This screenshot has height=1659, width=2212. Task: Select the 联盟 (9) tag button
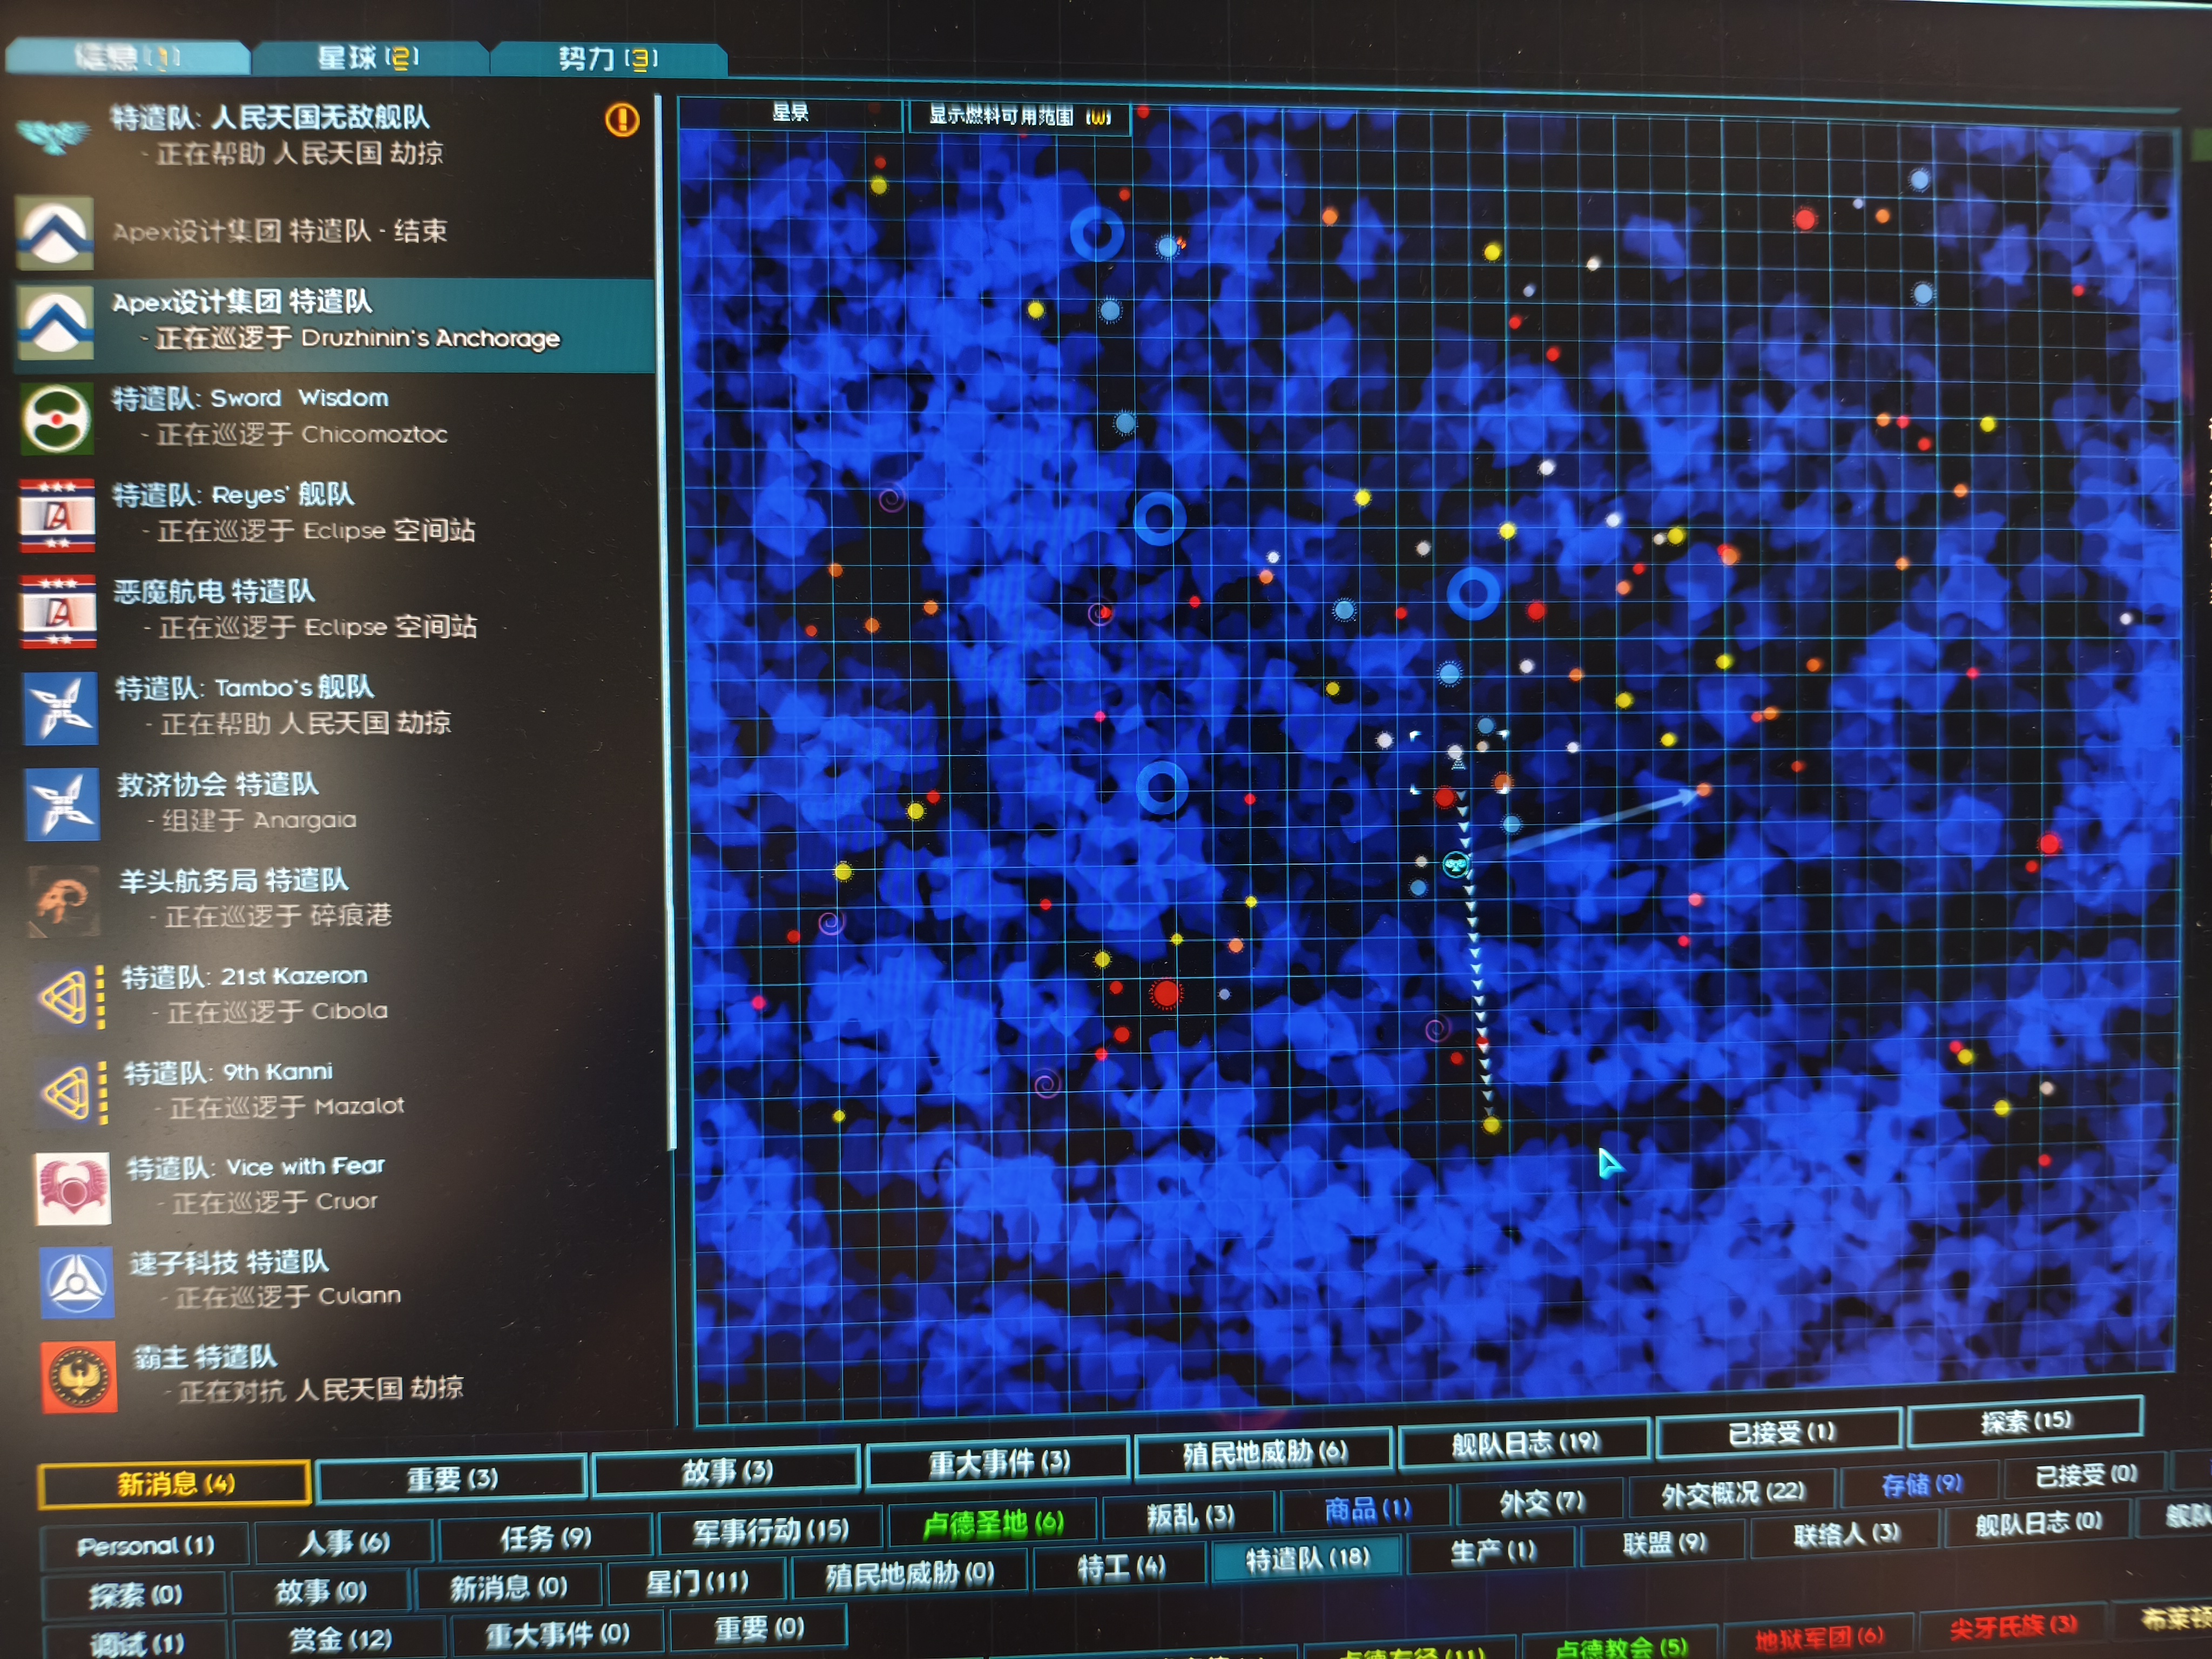1664,1544
